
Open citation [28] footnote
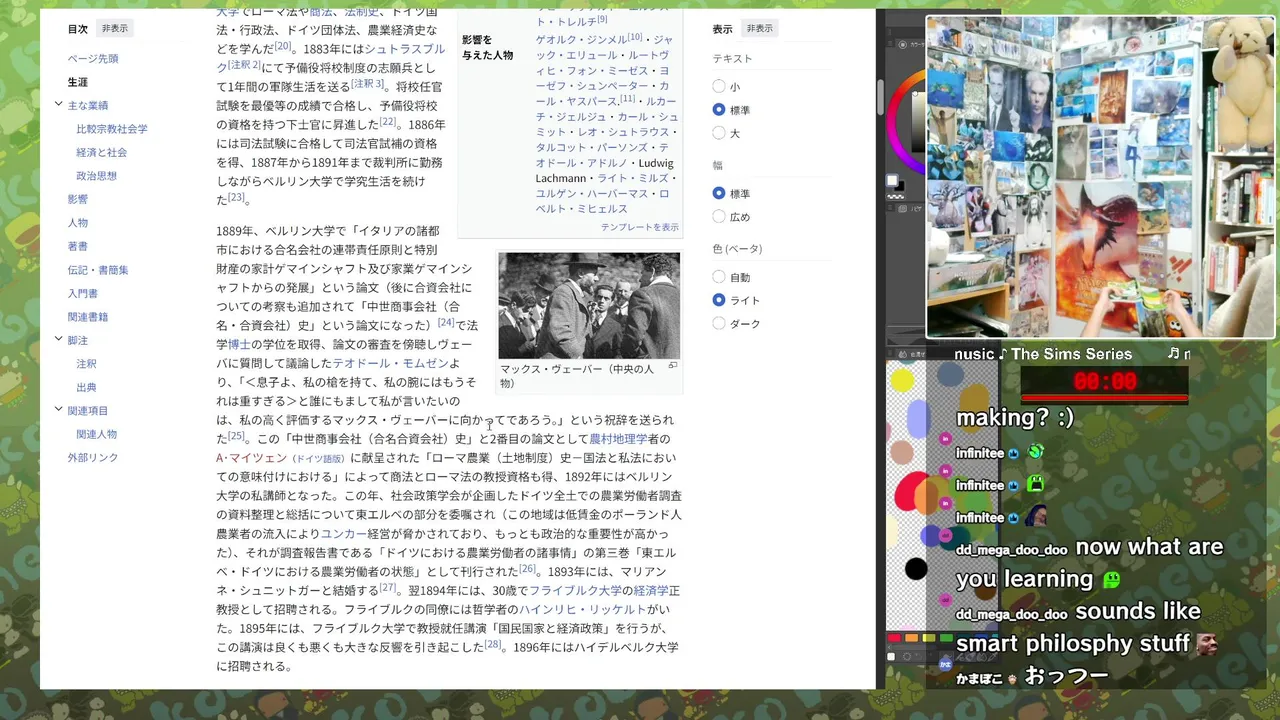coord(492,644)
